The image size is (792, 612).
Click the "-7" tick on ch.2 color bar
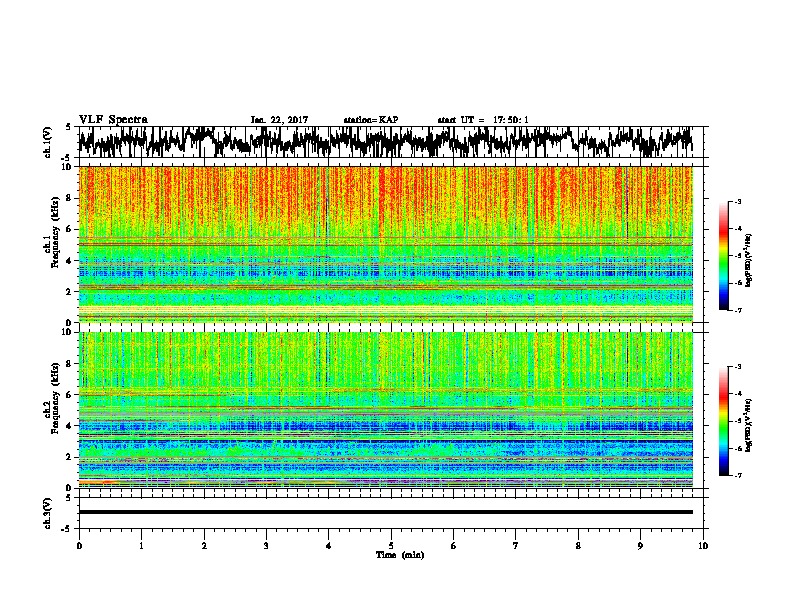click(738, 476)
